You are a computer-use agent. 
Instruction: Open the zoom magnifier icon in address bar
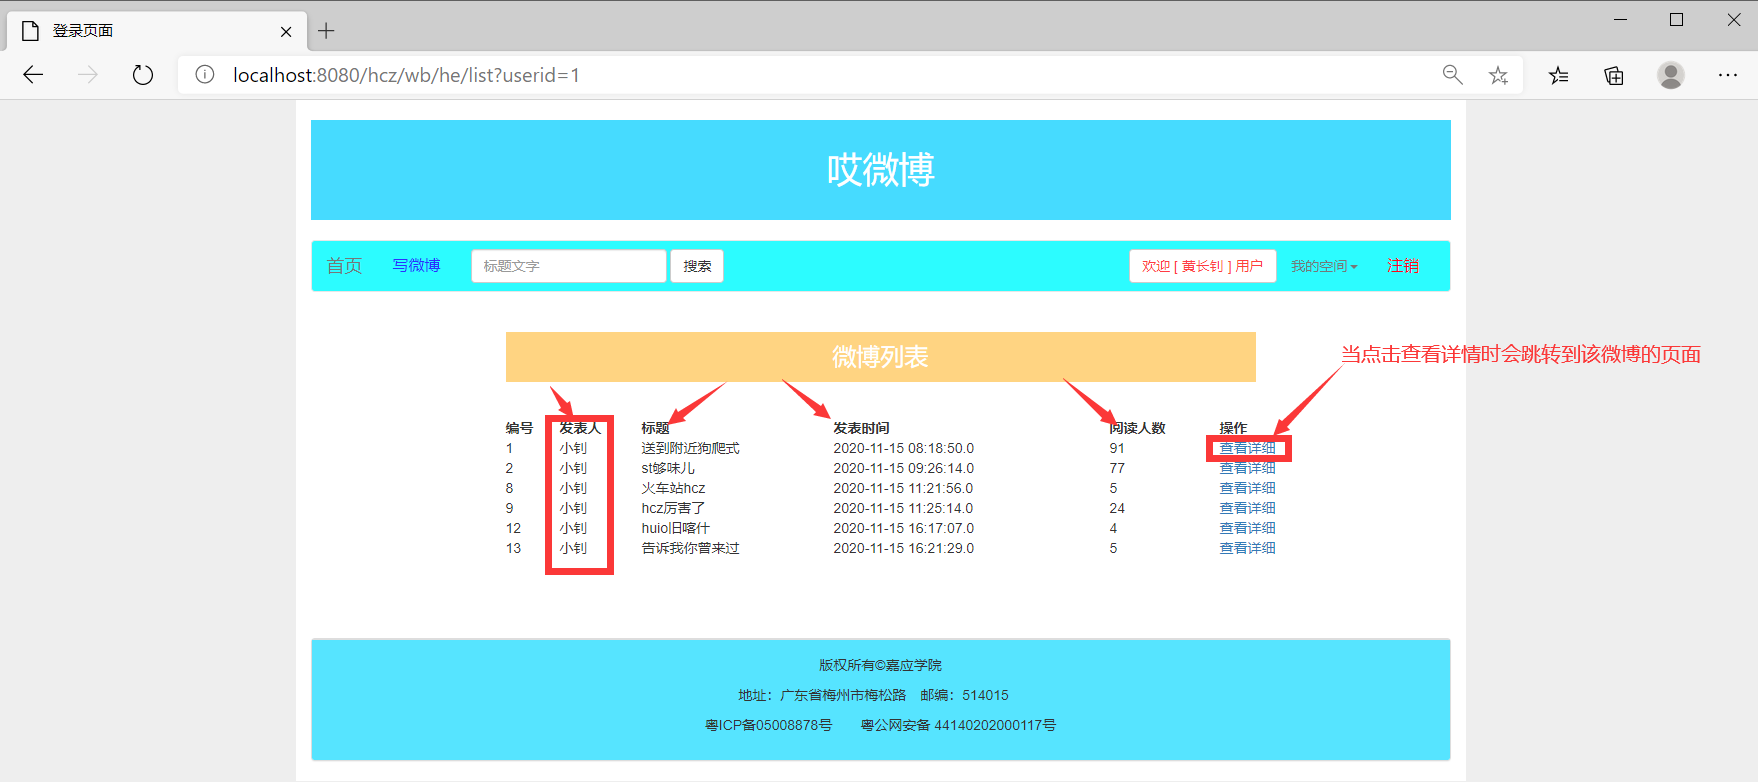[1452, 75]
